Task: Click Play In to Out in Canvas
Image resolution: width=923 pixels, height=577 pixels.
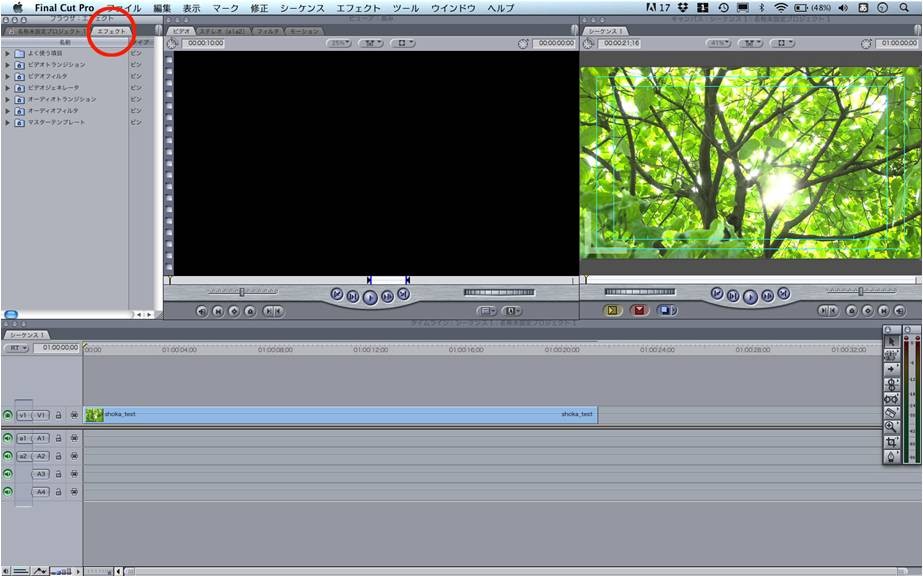Action: [733, 296]
